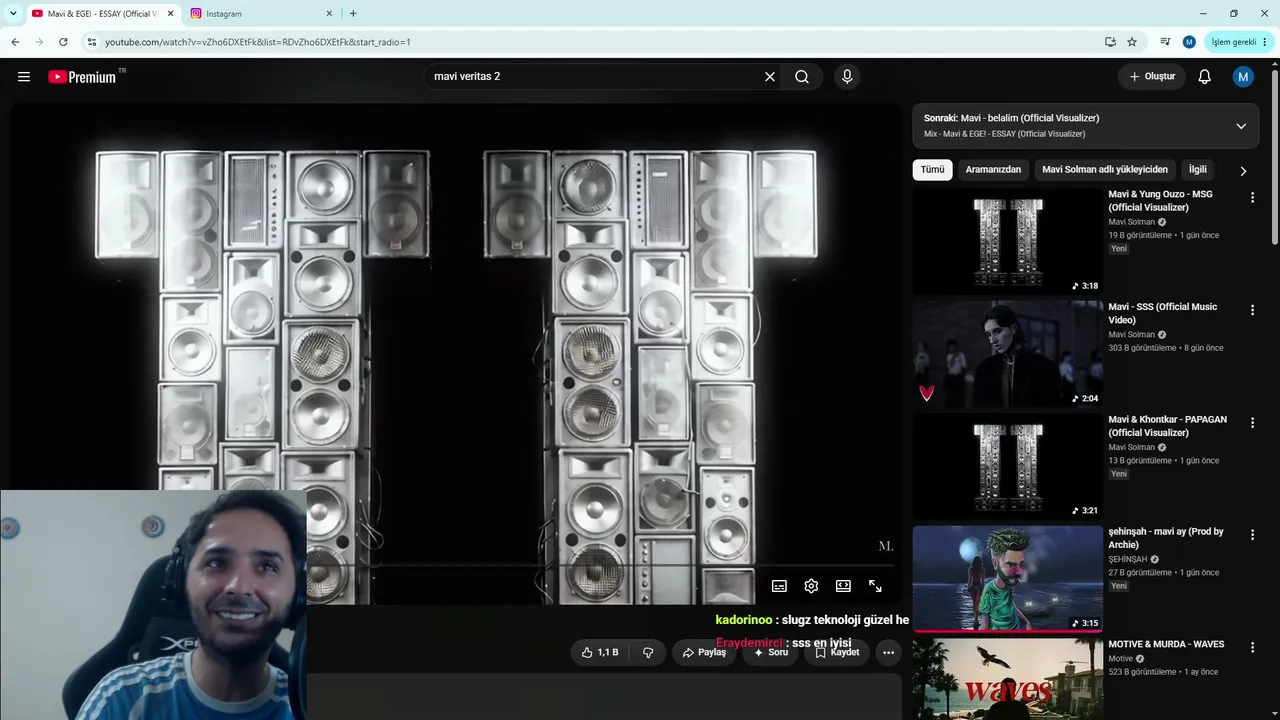Close the Instagram browser tab
Image resolution: width=1280 pixels, height=720 pixels.
click(327, 14)
